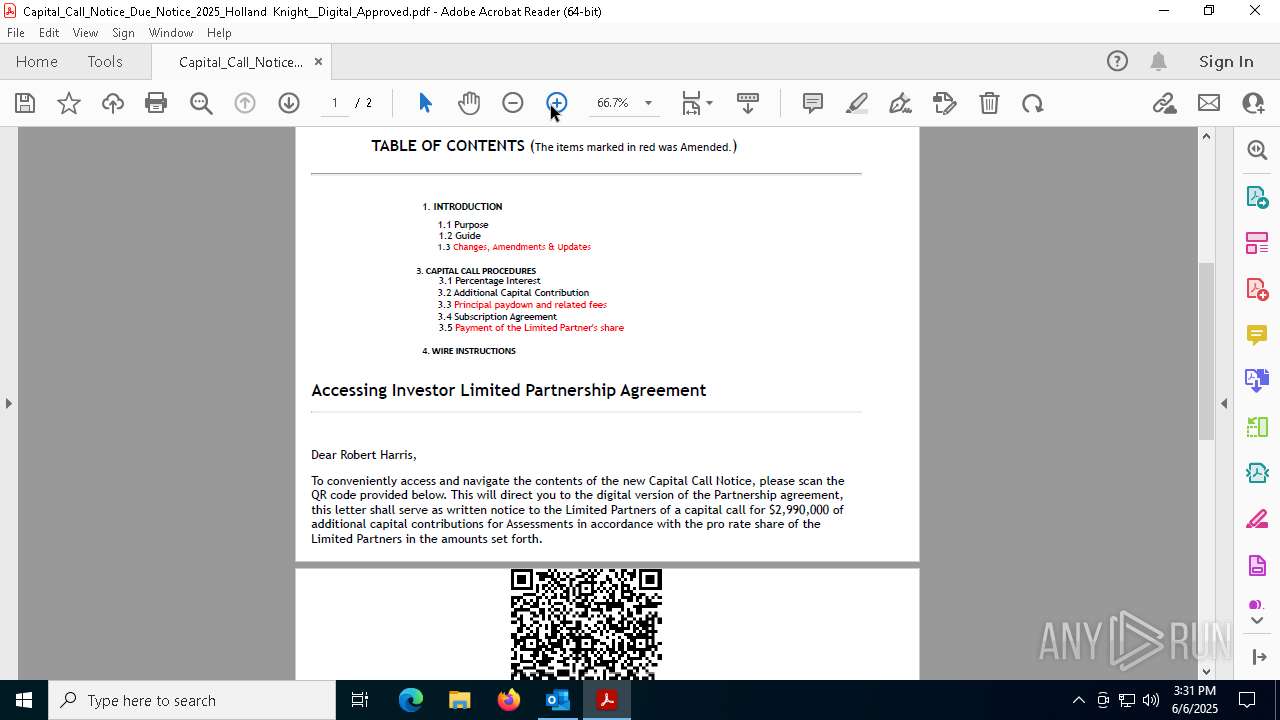This screenshot has height=720, width=1280.
Task: Save the PDF with the floppy disk icon
Action: click(x=25, y=103)
